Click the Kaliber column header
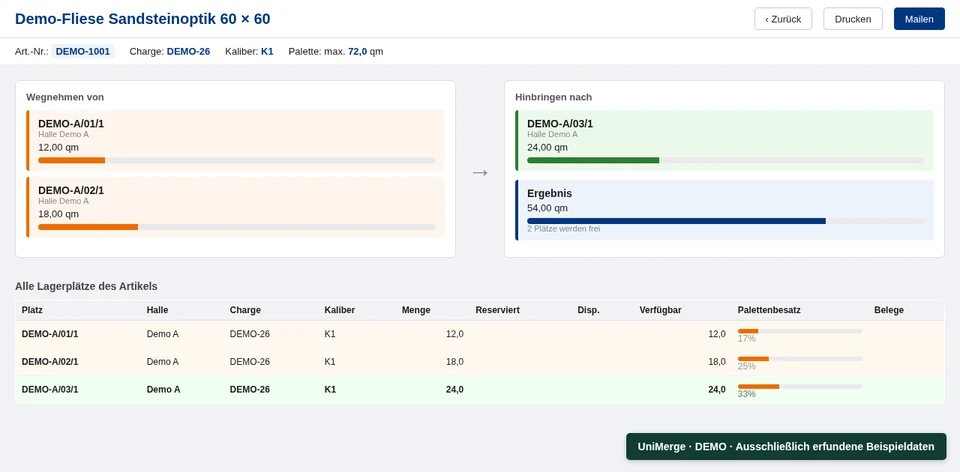The image size is (960, 472). click(339, 310)
